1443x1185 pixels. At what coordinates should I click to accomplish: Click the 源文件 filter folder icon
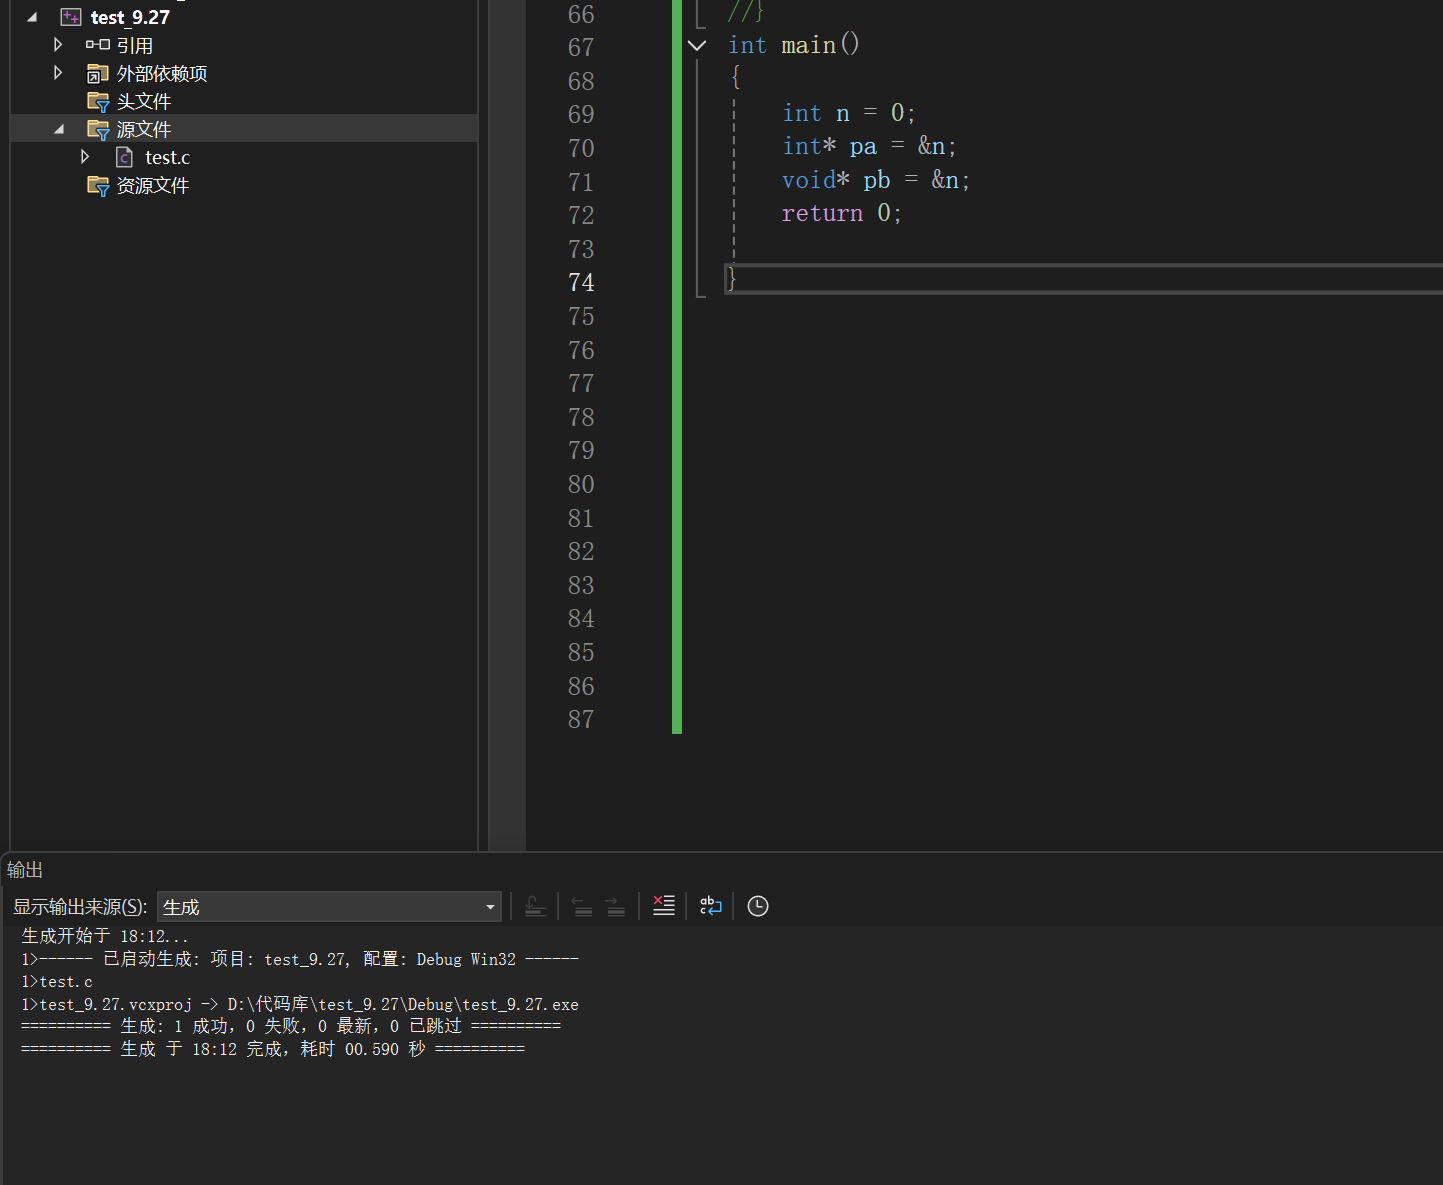98,129
